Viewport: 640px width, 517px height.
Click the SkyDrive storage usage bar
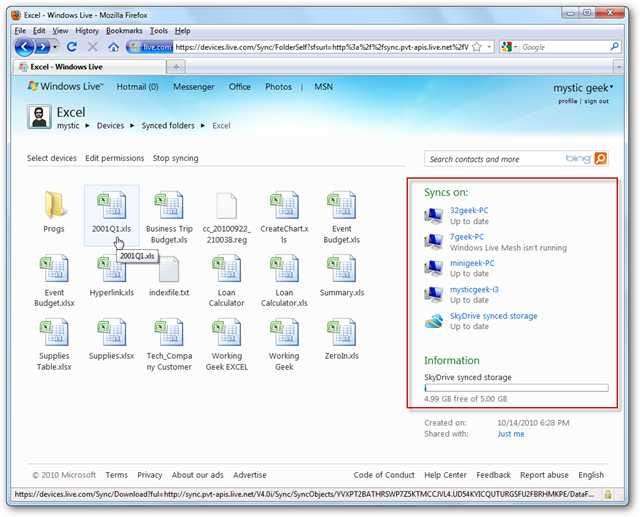point(516,388)
